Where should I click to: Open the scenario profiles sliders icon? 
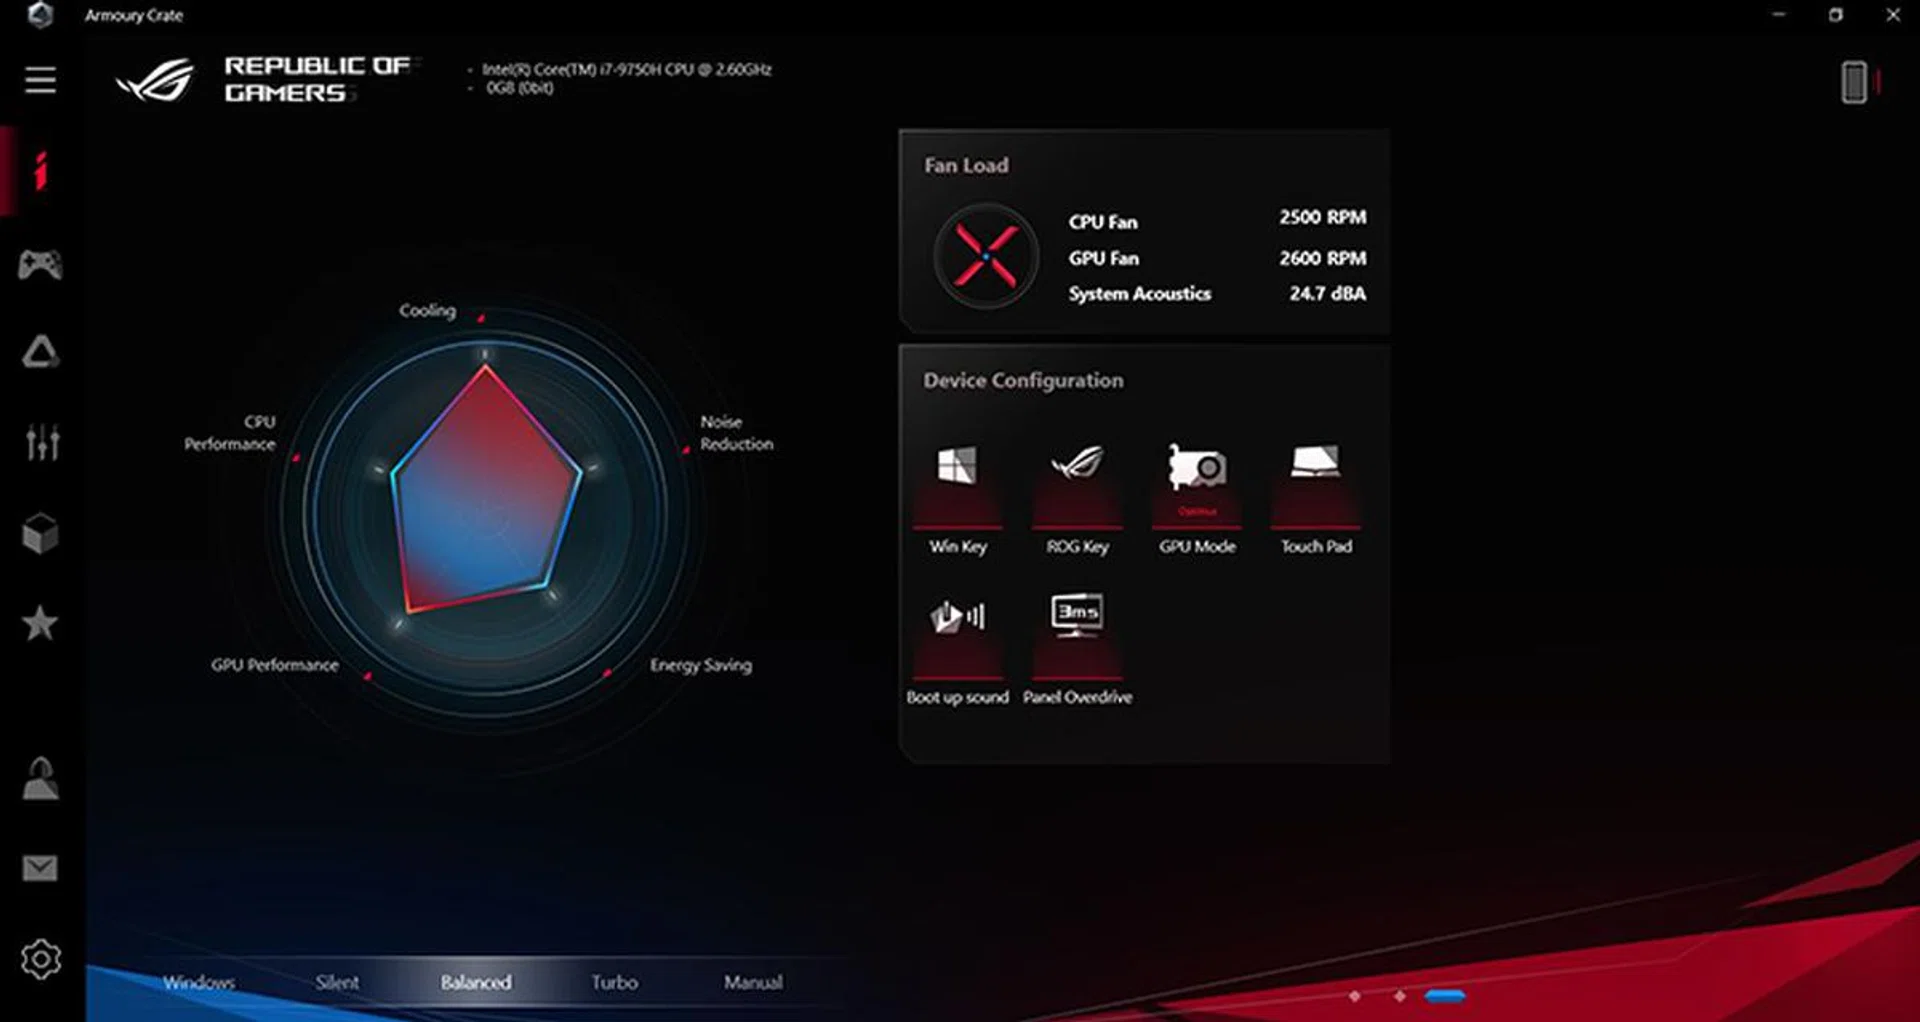pyautogui.click(x=40, y=440)
